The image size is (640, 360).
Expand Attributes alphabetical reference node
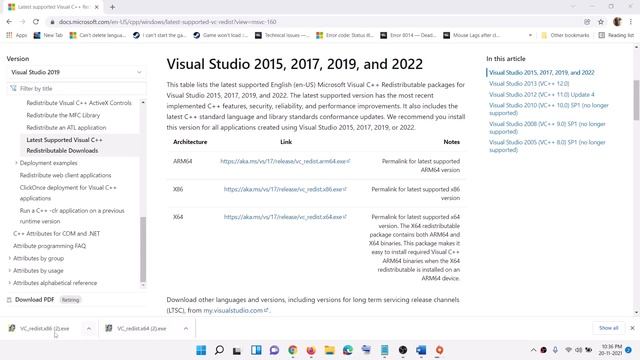click(10, 283)
